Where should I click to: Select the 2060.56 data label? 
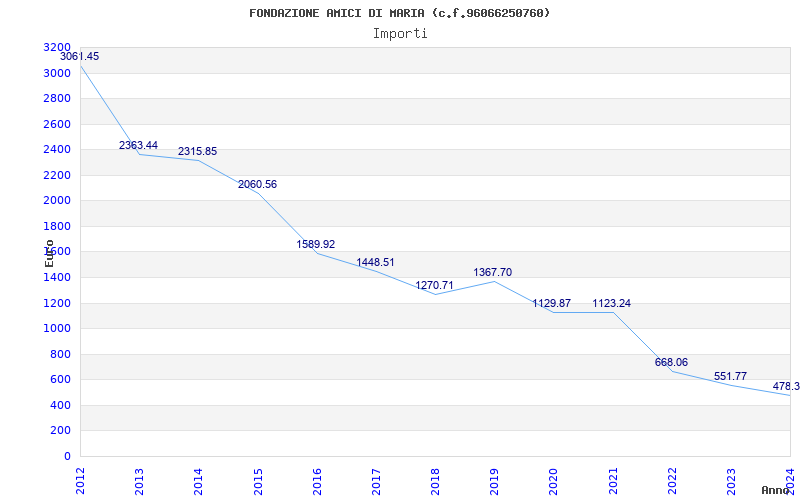(257, 185)
